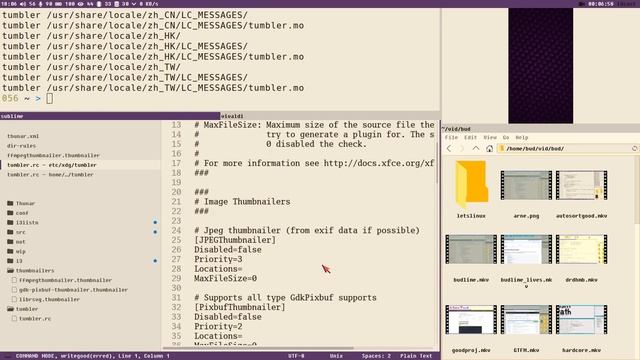Switch to tumbler.rc — etc/xdg/tumbler file
The width and height of the screenshot is (640, 360).
[51, 165]
